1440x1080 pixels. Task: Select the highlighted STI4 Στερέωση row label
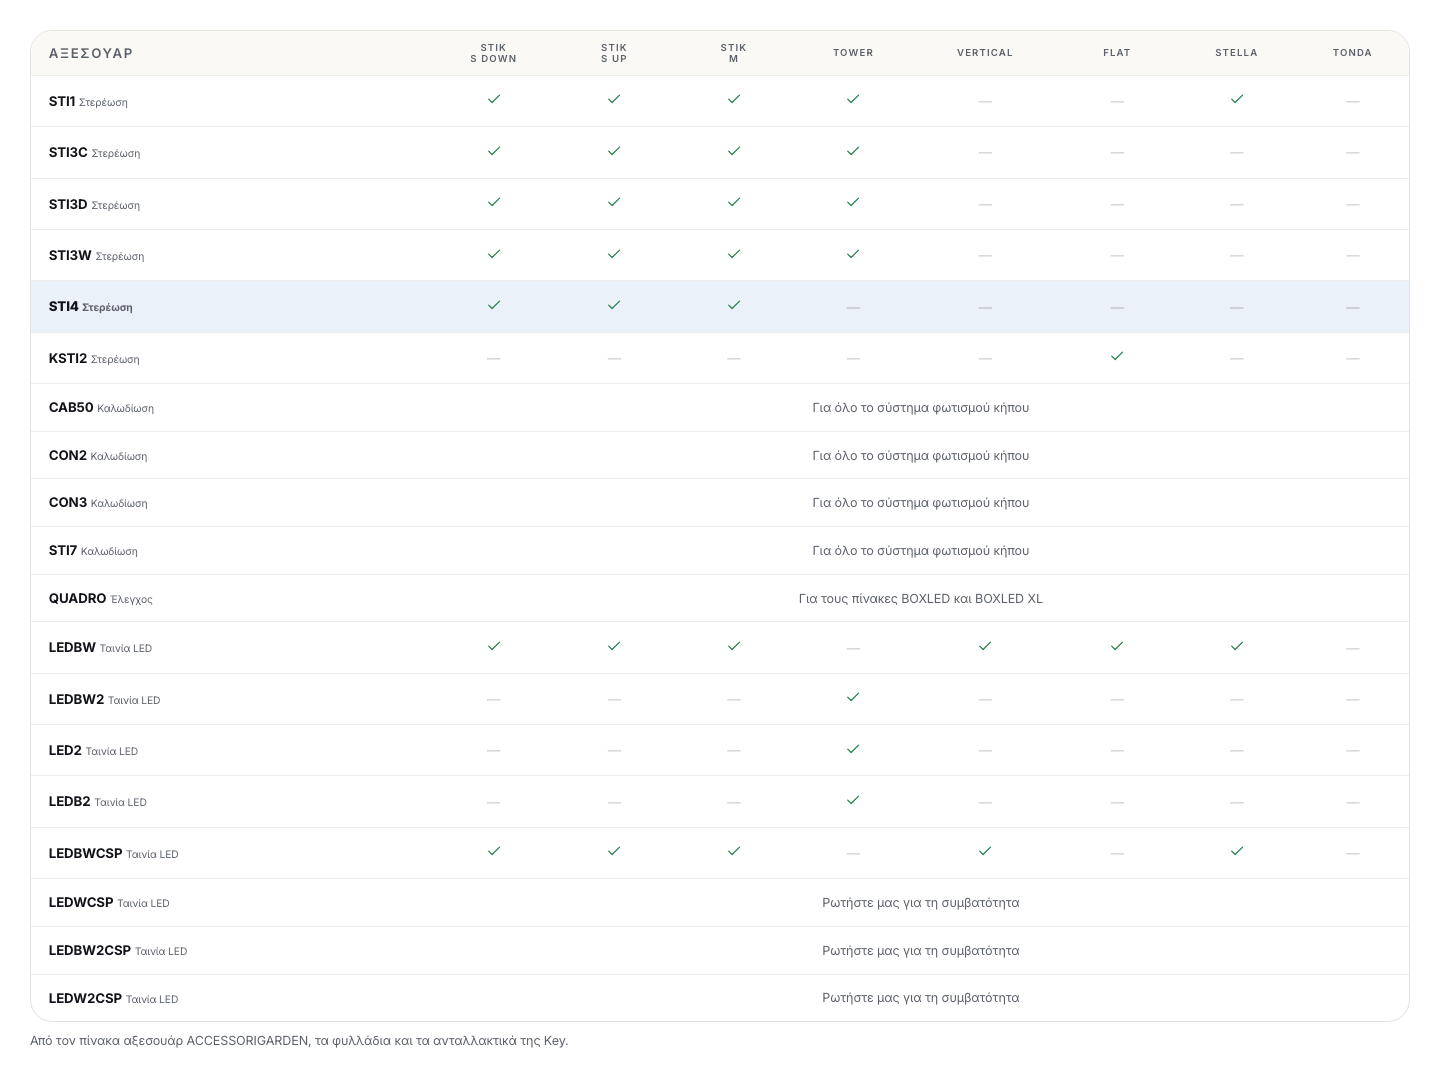(x=91, y=307)
